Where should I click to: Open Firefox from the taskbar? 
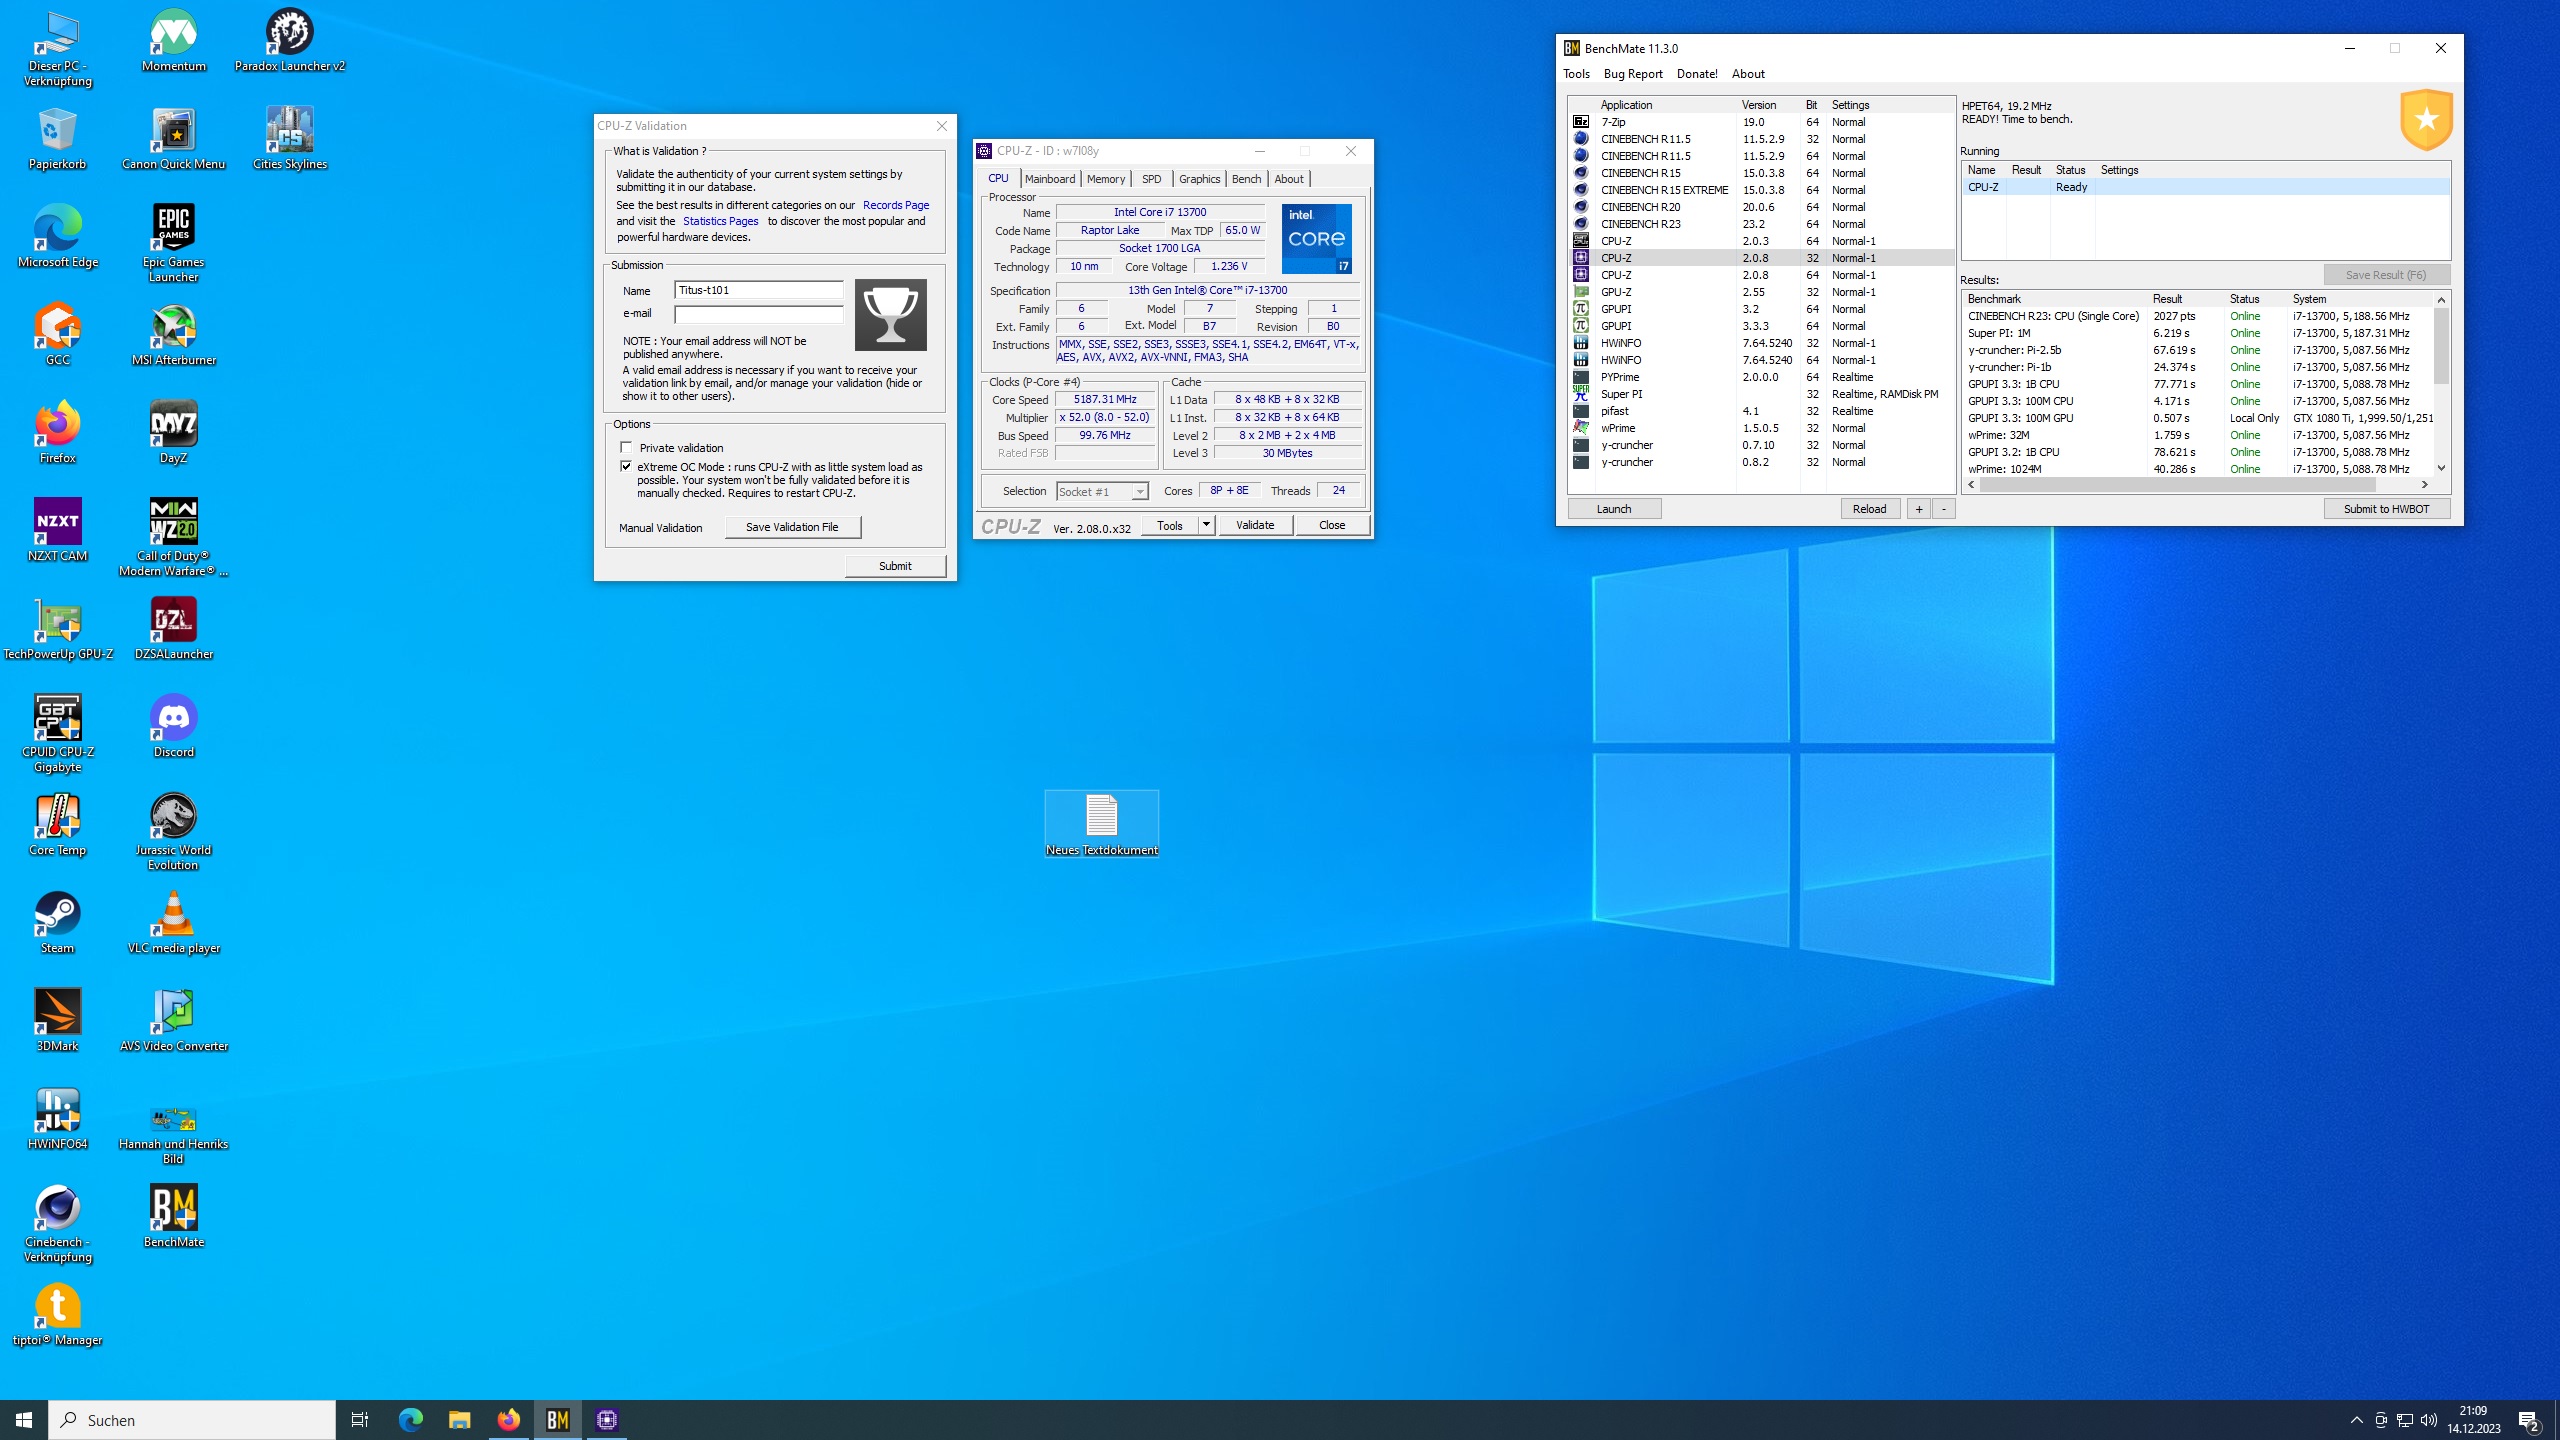point(509,1420)
